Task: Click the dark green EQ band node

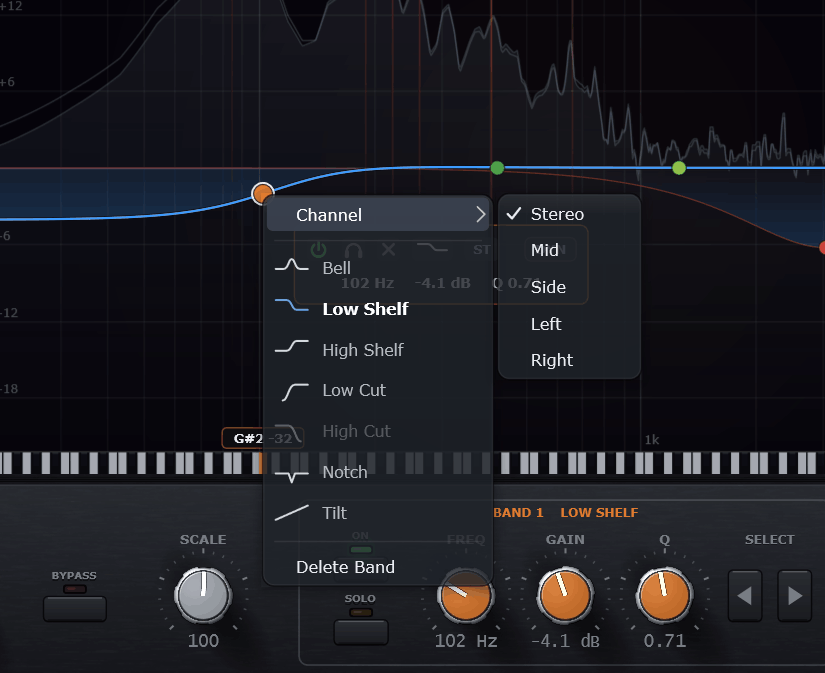Action: [497, 168]
